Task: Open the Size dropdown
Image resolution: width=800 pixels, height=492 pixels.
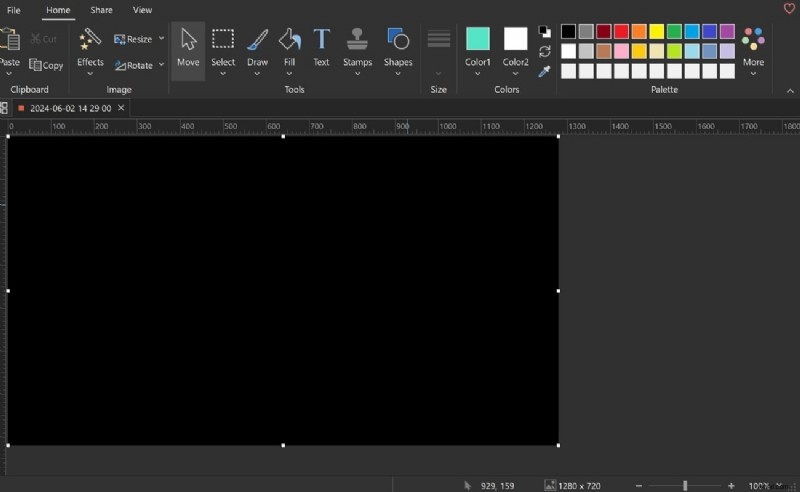Action: pos(438,73)
